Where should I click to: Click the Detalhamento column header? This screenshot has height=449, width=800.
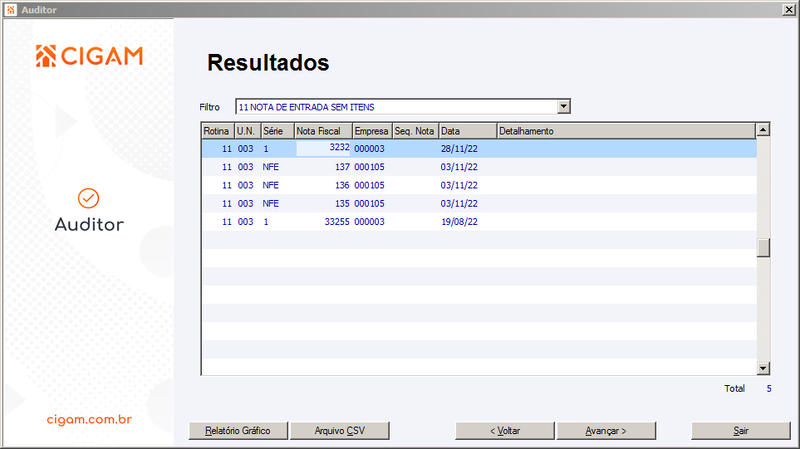click(626, 131)
